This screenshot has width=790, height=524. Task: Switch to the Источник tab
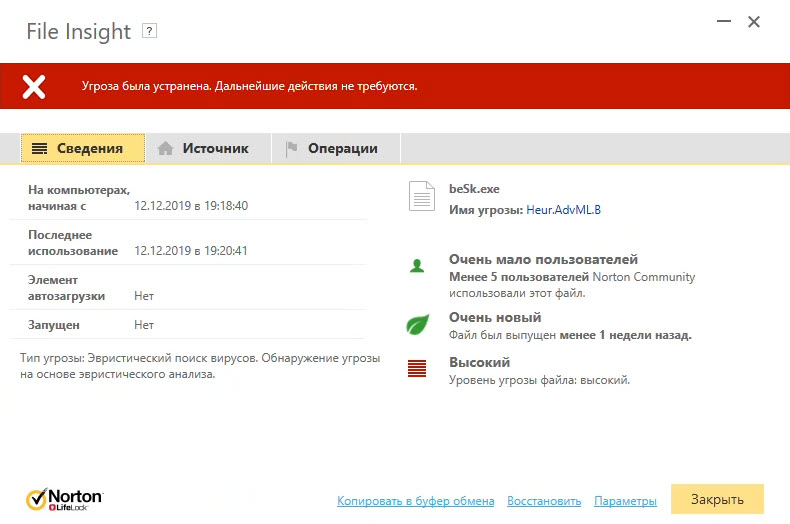pos(209,148)
